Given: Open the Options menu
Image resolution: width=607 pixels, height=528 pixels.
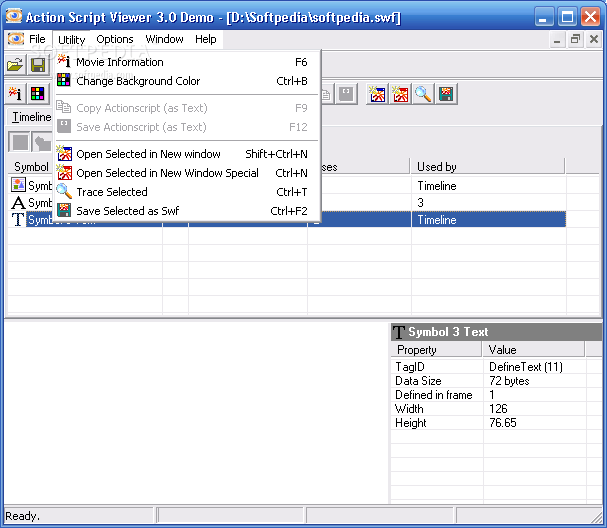Looking at the screenshot, I should (x=115, y=39).
